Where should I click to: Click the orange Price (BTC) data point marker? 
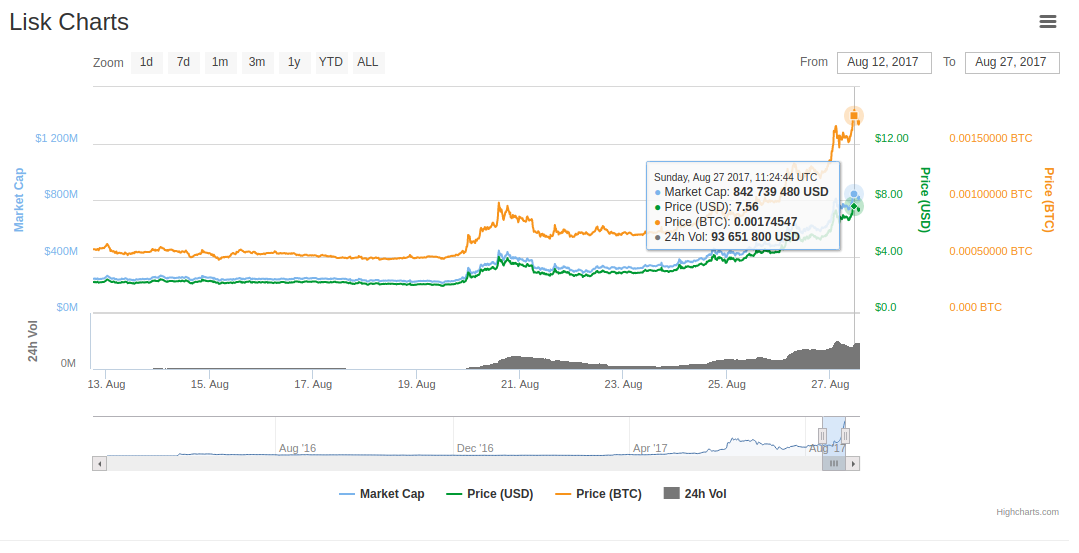pyautogui.click(x=854, y=116)
